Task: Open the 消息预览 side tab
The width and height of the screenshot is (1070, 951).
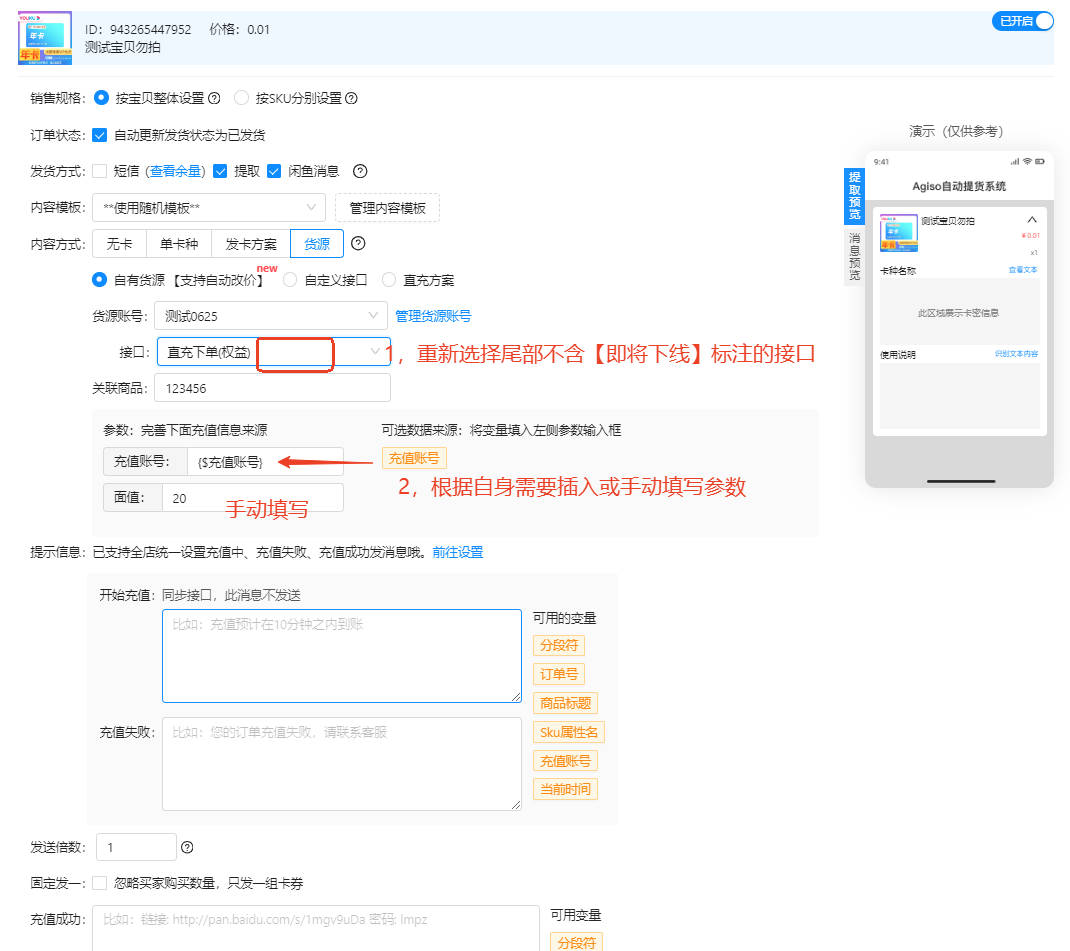Action: [854, 256]
